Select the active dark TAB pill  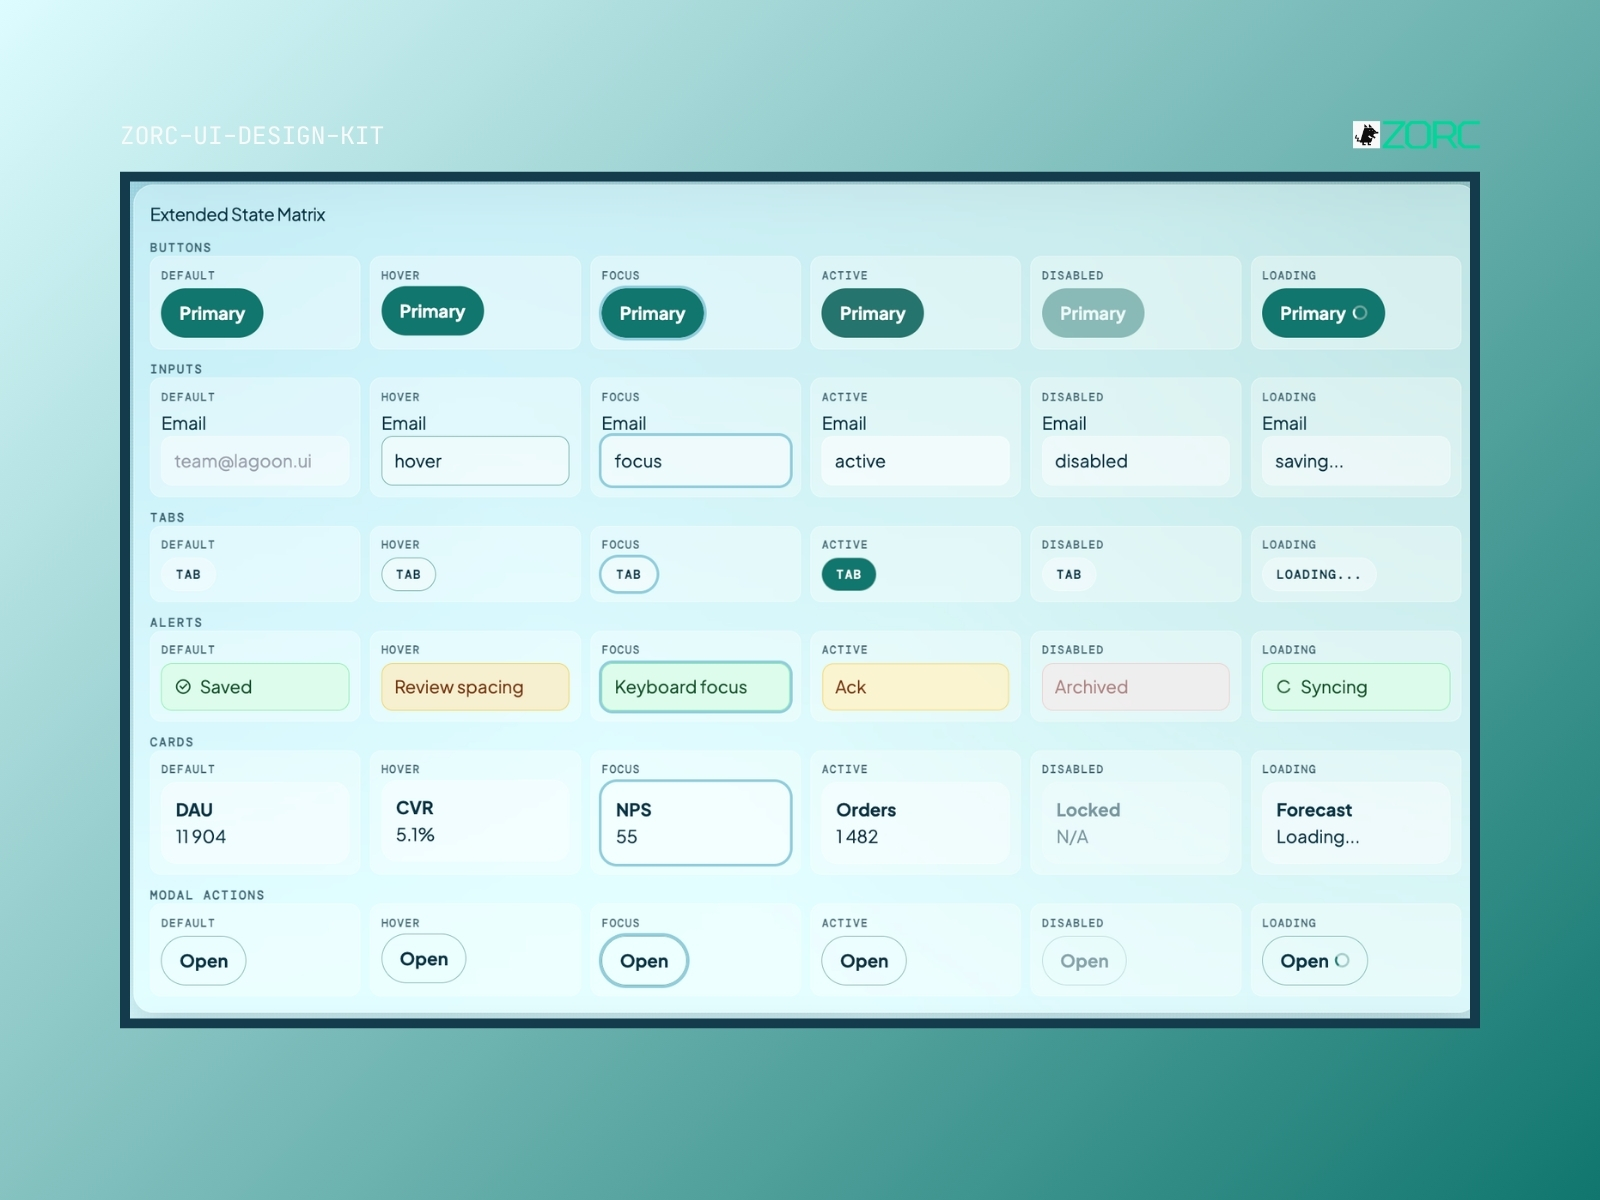click(849, 574)
